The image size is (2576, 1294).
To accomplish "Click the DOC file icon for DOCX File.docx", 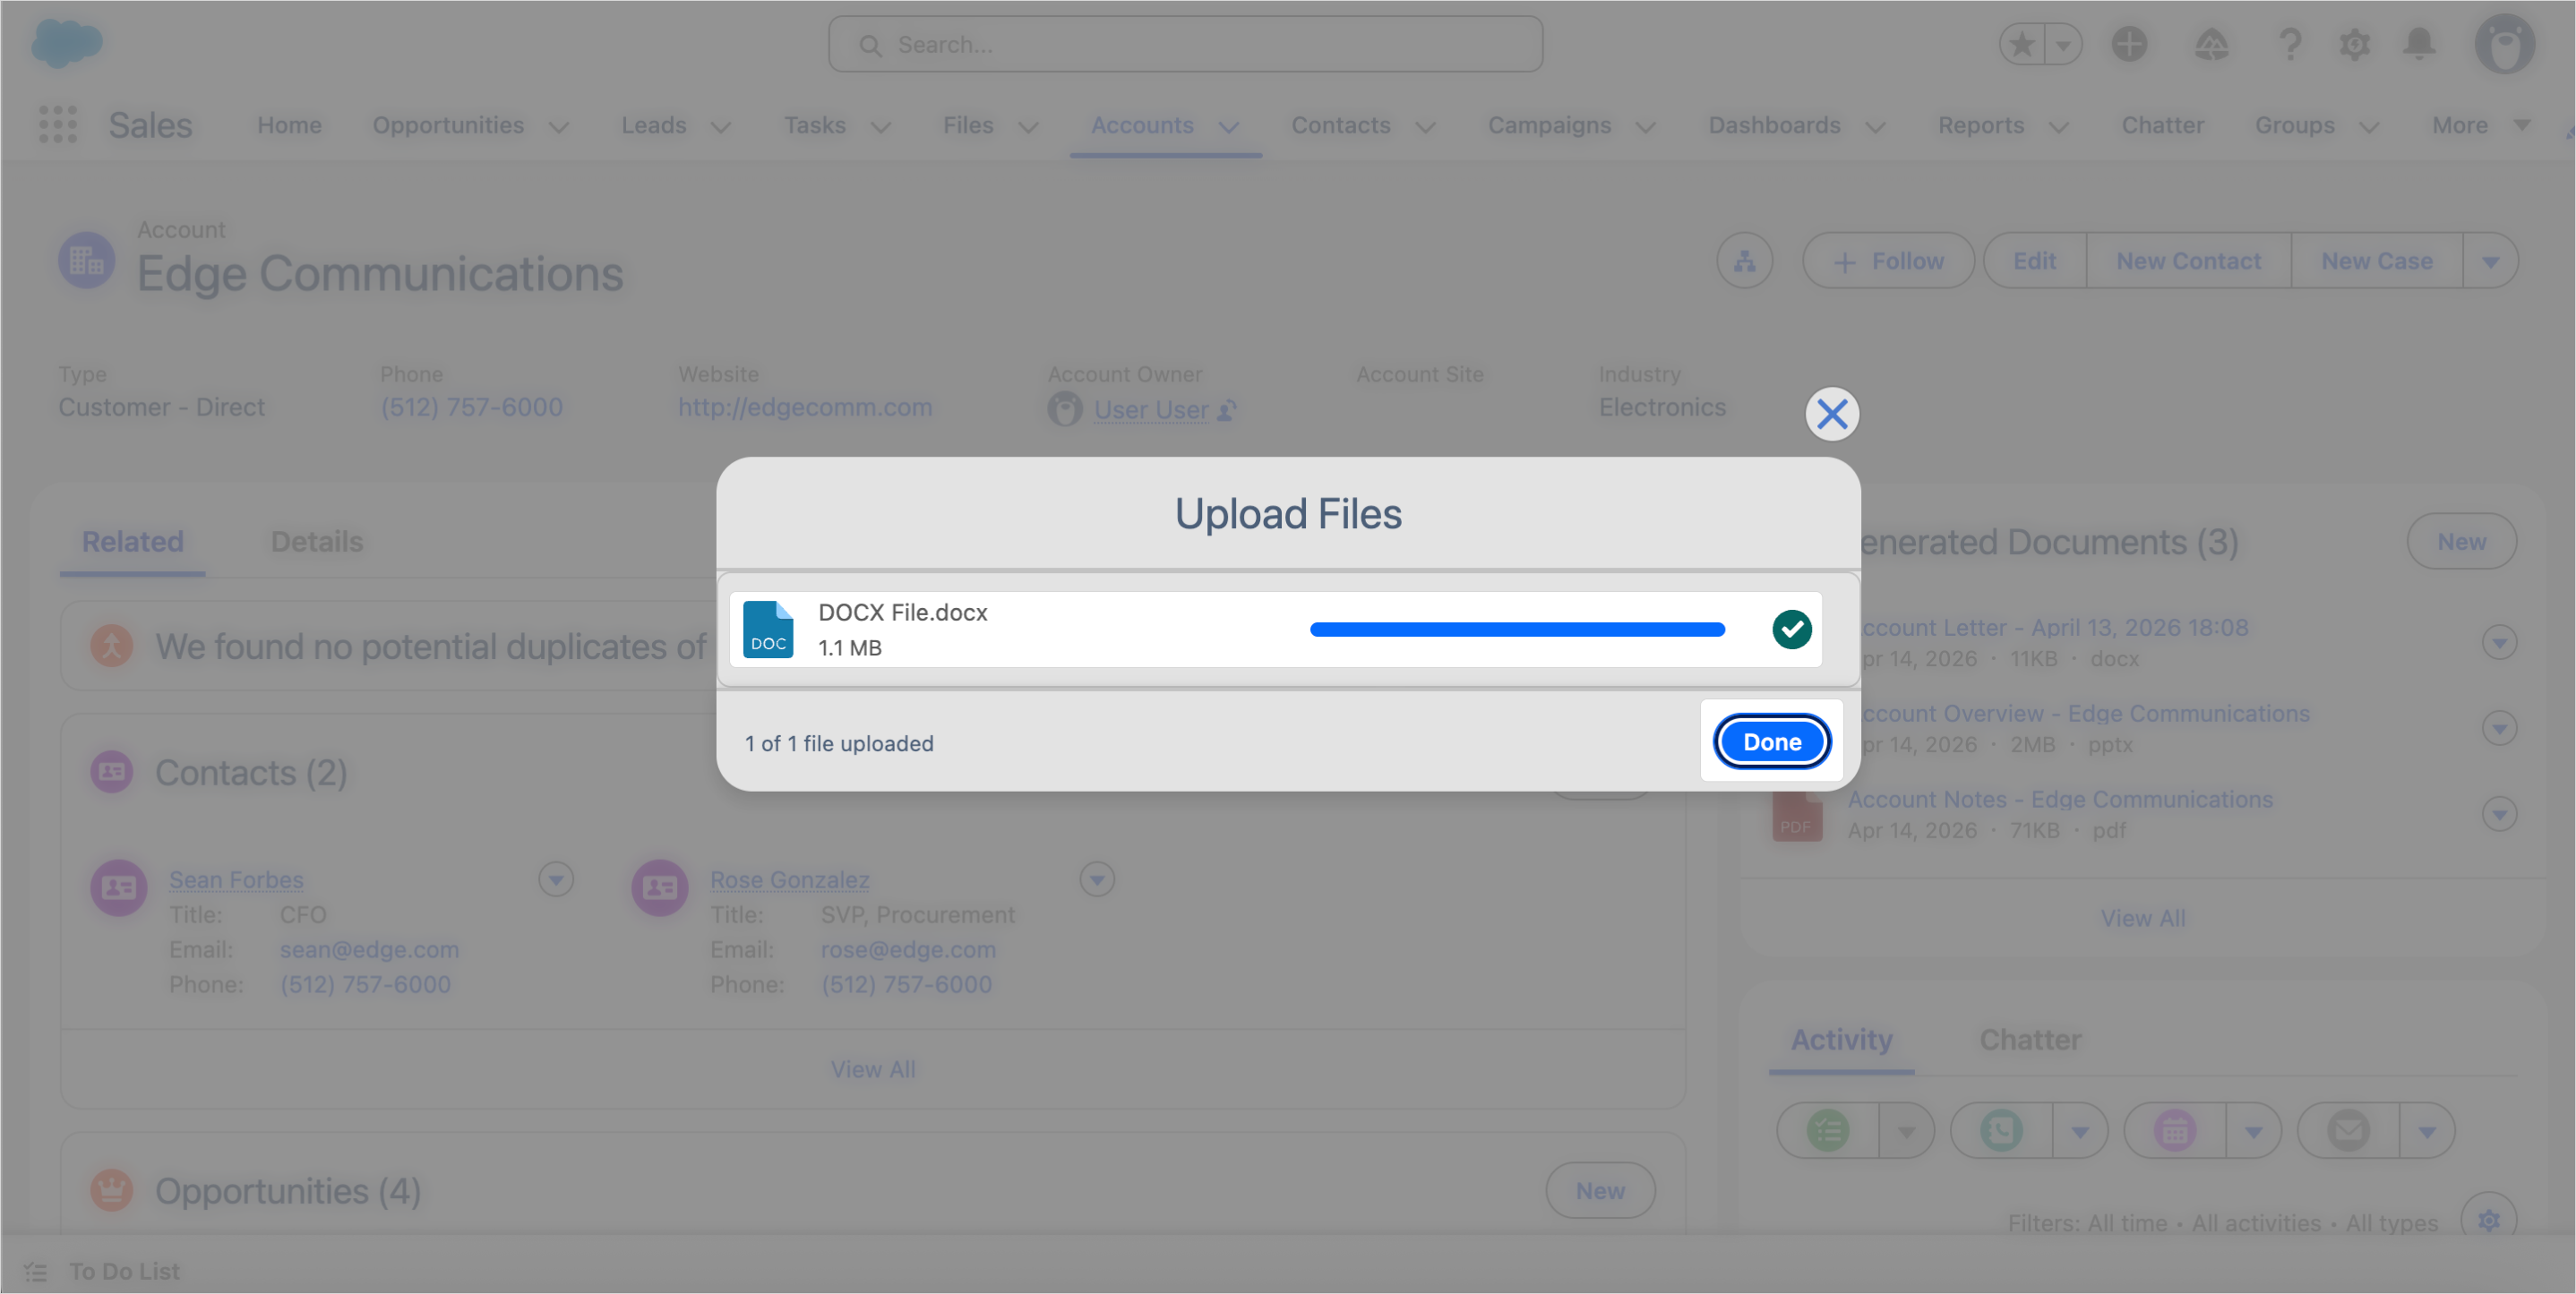I will [x=768, y=629].
